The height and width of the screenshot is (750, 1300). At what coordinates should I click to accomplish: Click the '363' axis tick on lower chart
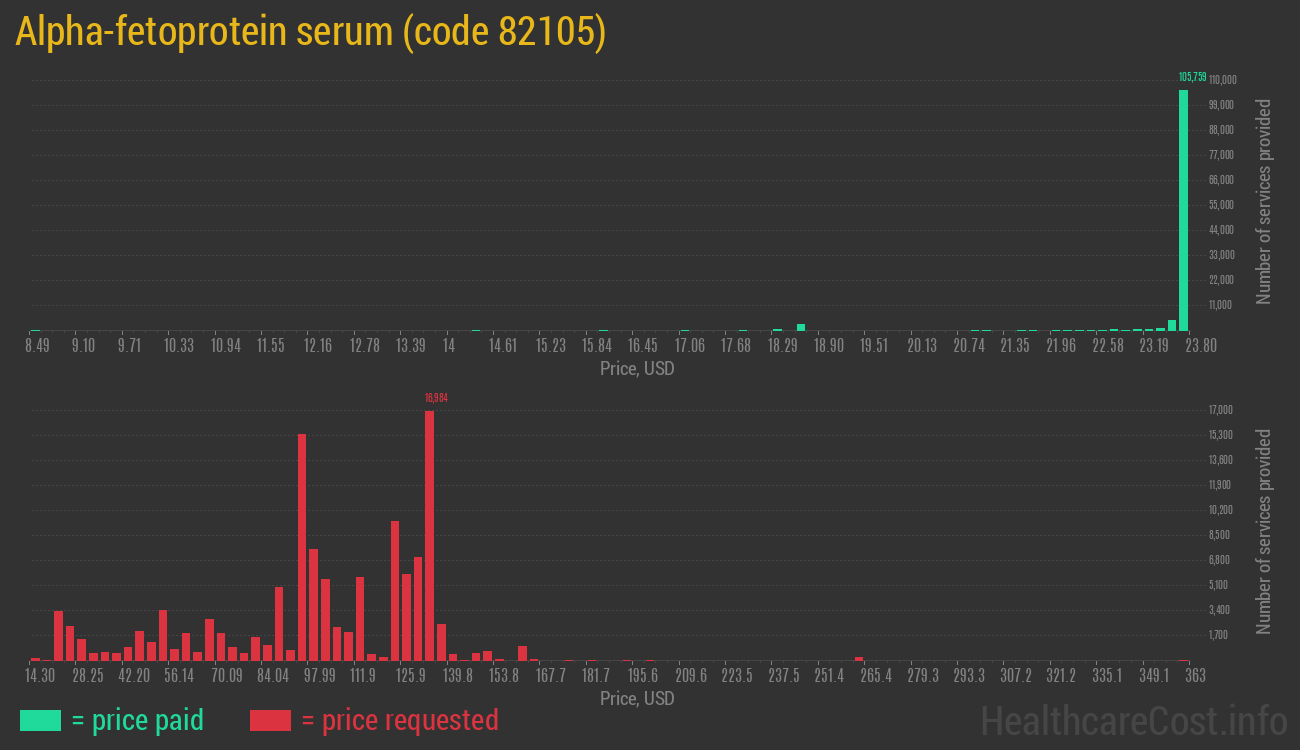[x=1195, y=676]
